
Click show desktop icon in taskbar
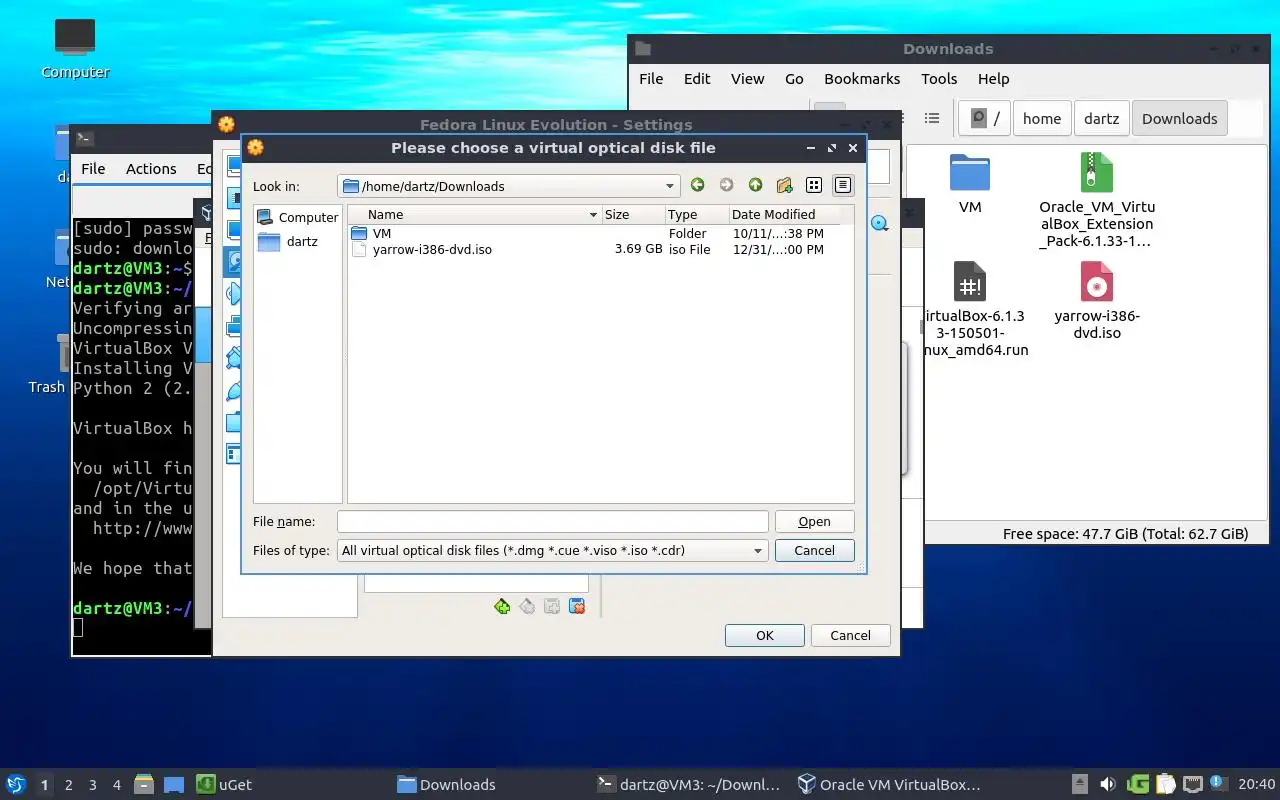174,785
